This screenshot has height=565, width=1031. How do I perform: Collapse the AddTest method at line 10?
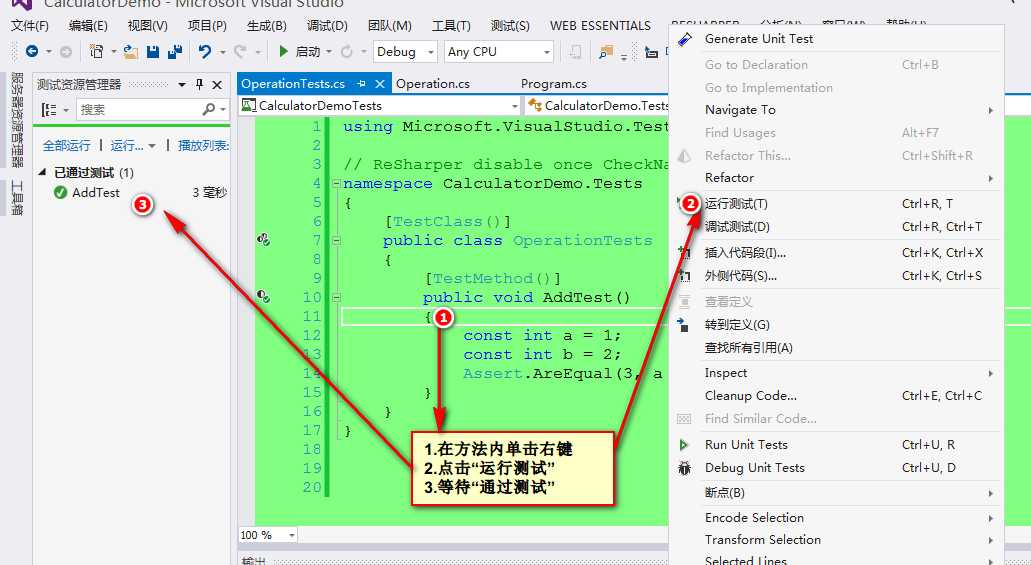[337, 298]
